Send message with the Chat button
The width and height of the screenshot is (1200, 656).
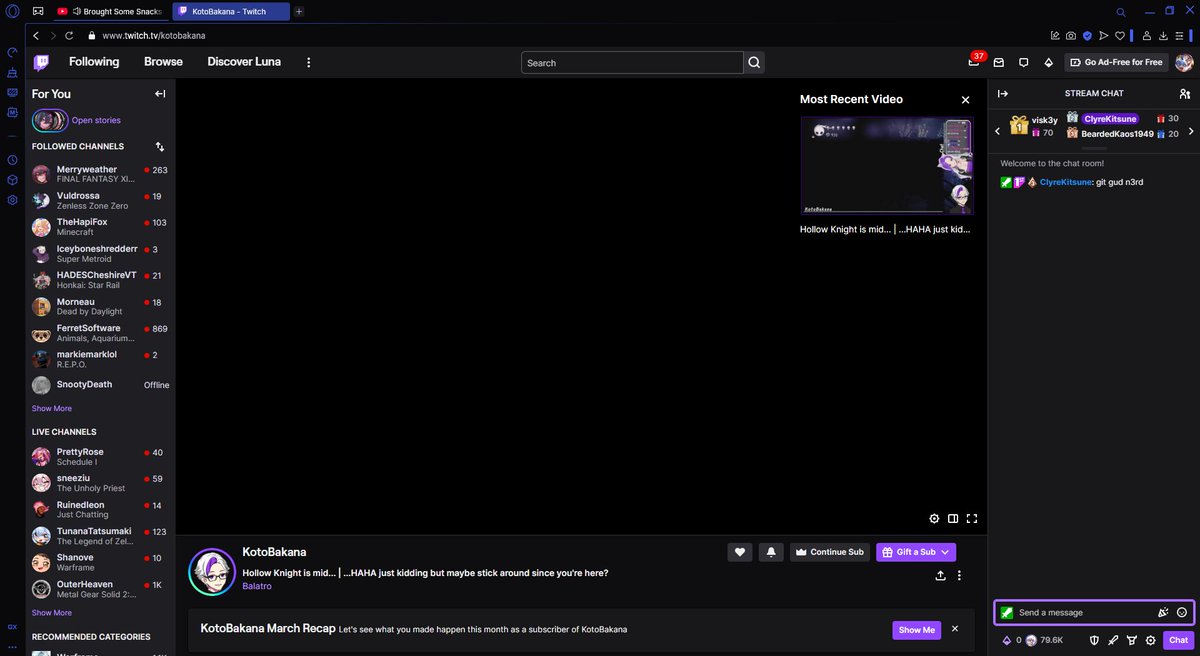[1178, 640]
